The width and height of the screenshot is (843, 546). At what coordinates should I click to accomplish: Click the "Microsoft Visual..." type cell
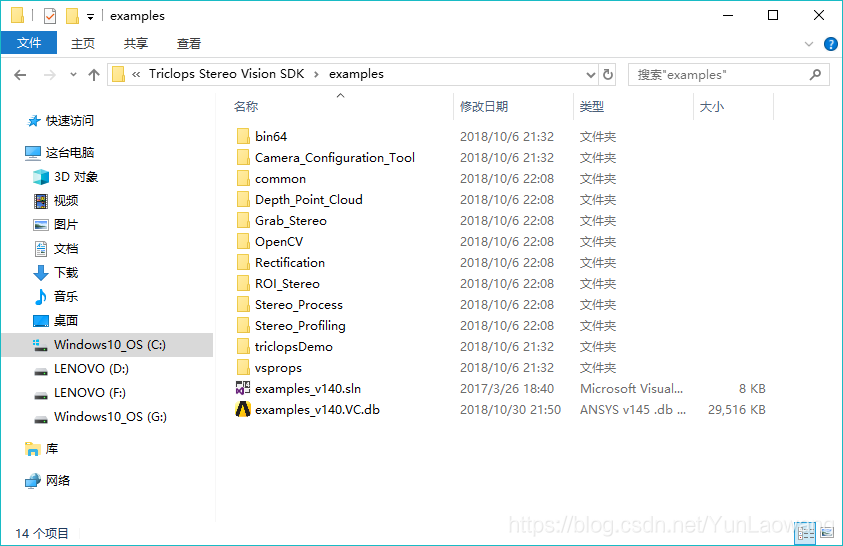tap(631, 389)
